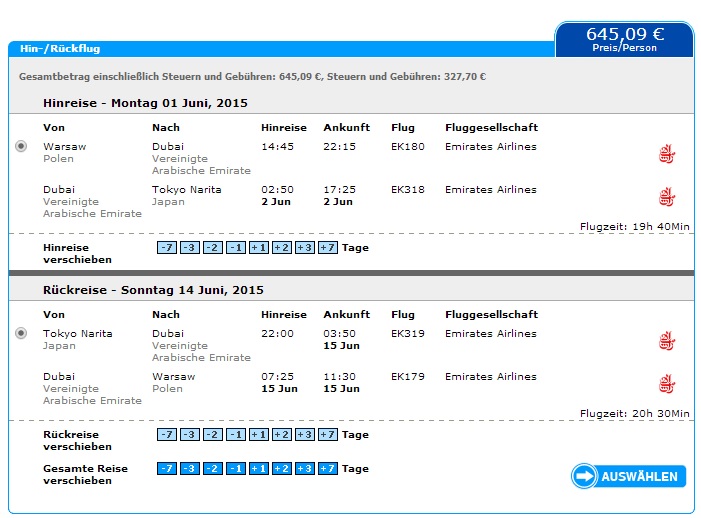Shift Rückreise by +2 days
701x518 pixels.
[282, 434]
